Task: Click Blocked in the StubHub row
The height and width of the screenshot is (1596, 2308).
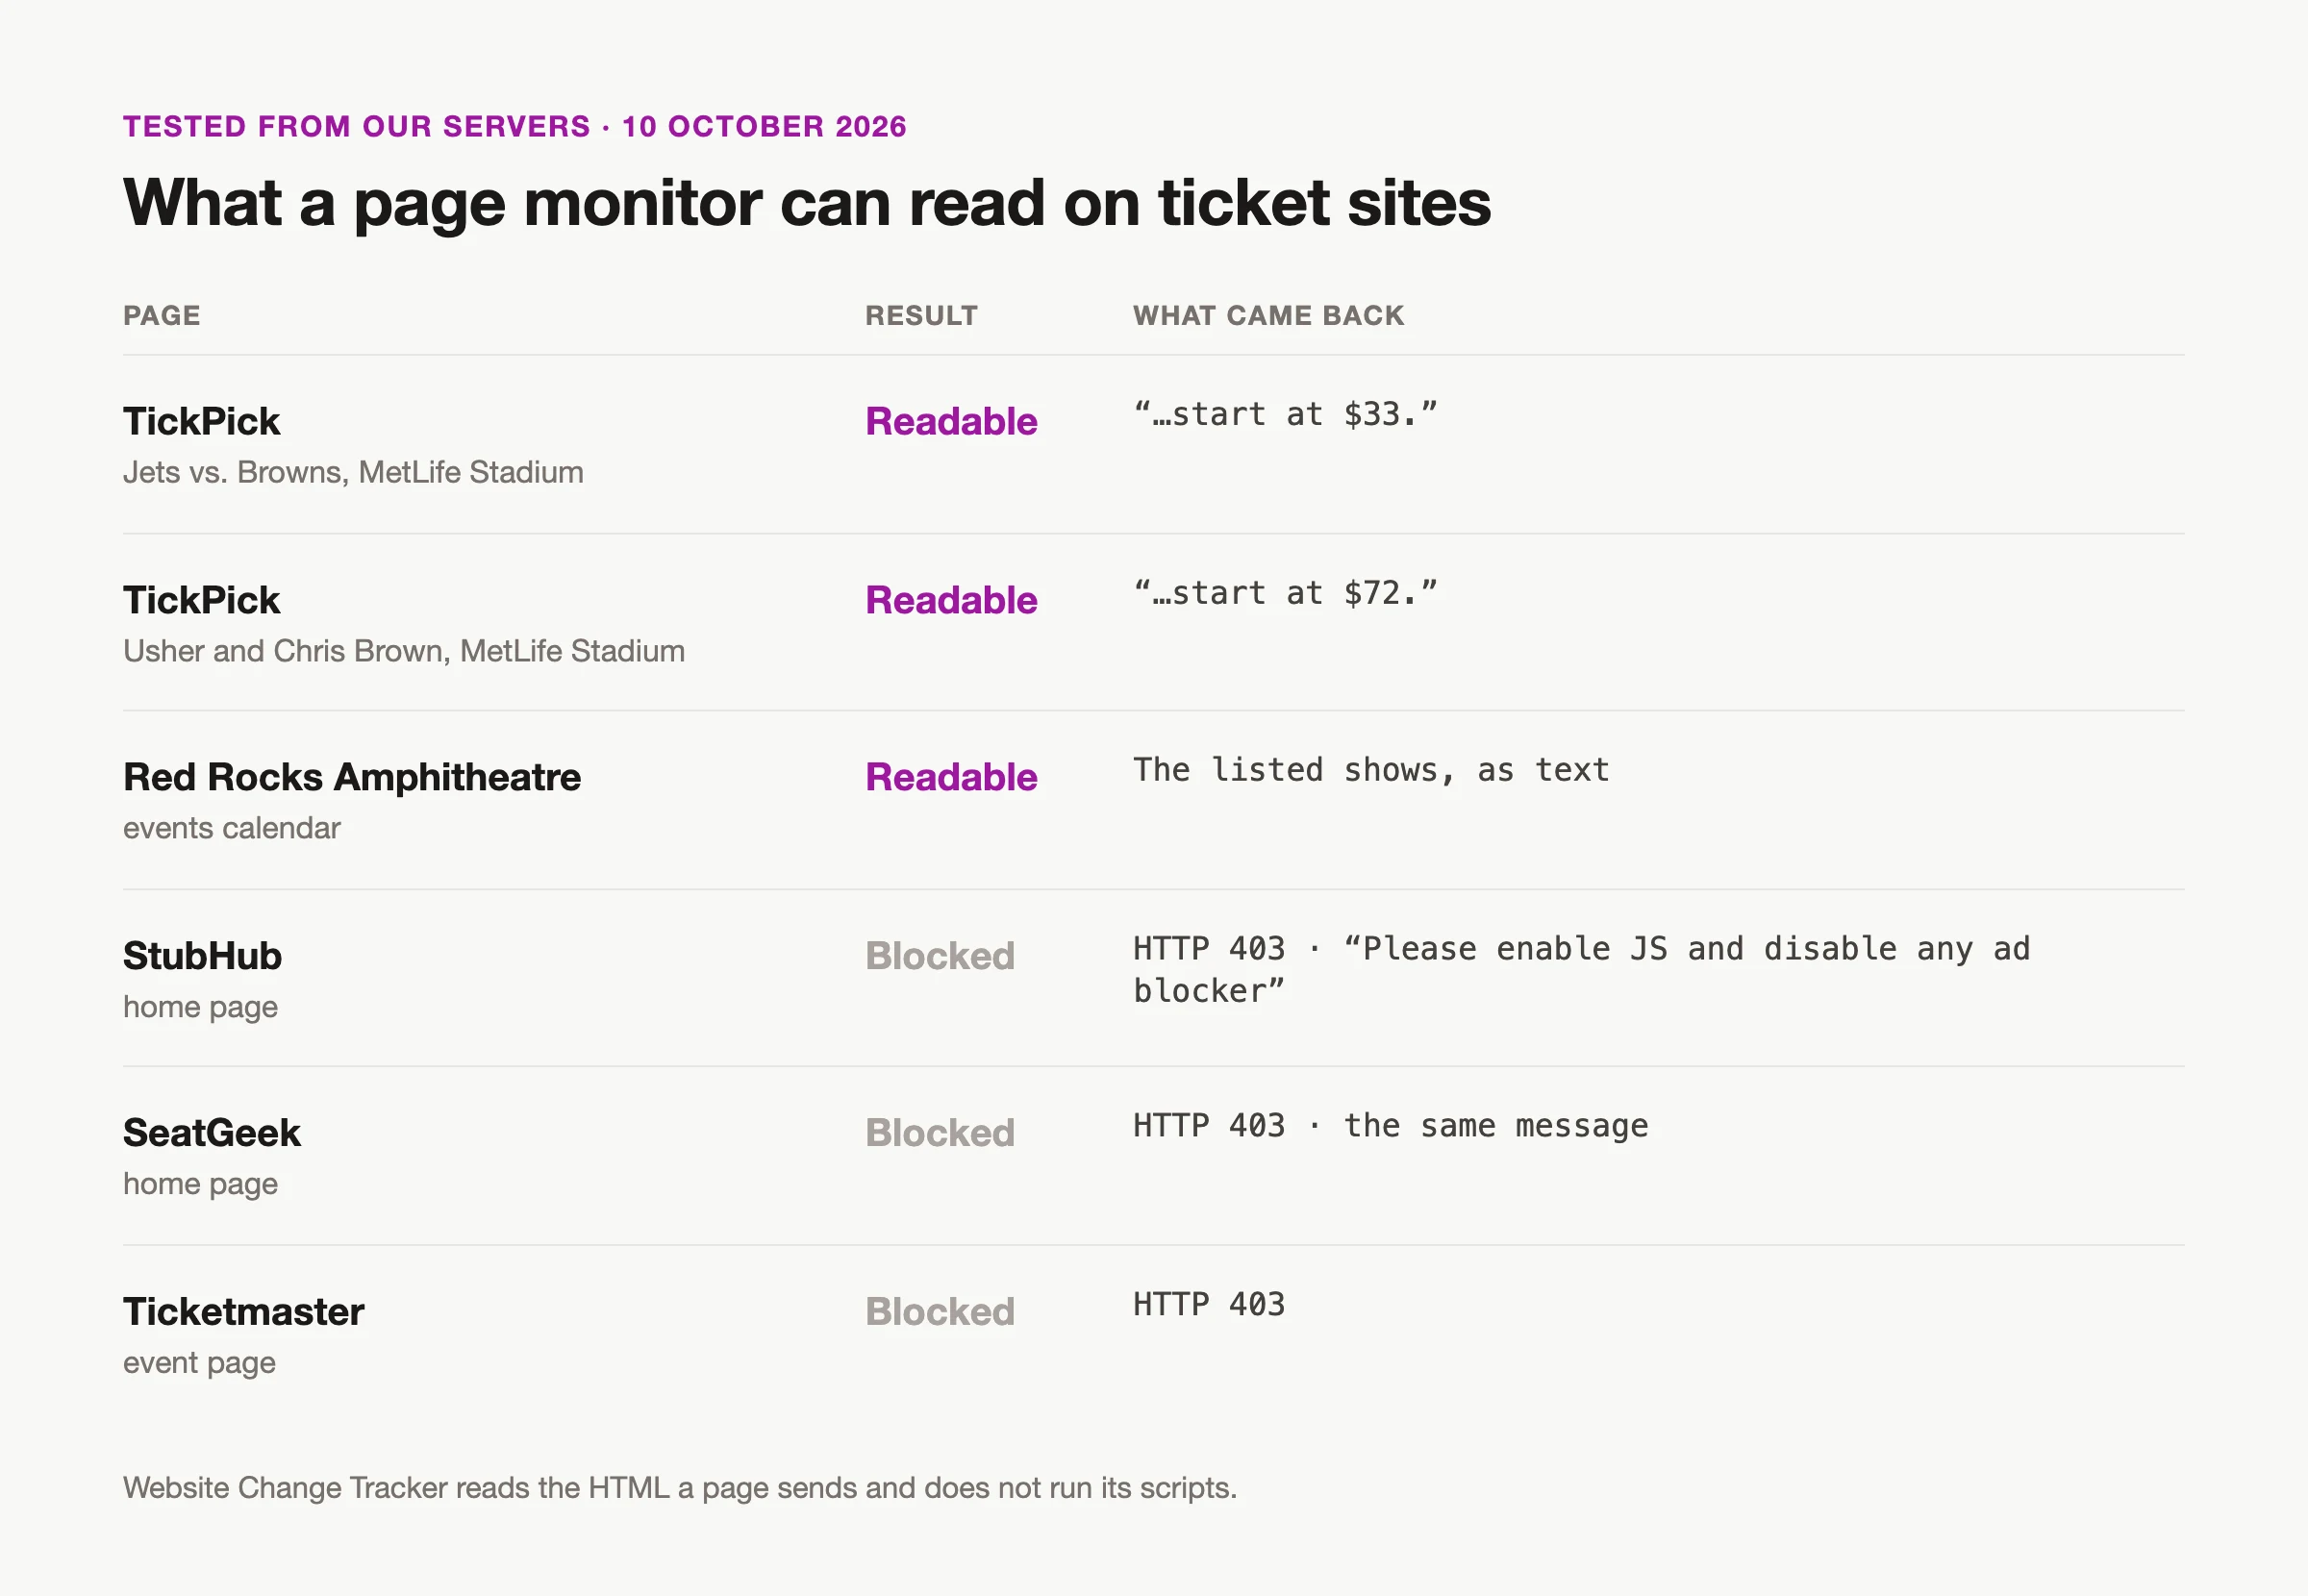Action: (940, 956)
